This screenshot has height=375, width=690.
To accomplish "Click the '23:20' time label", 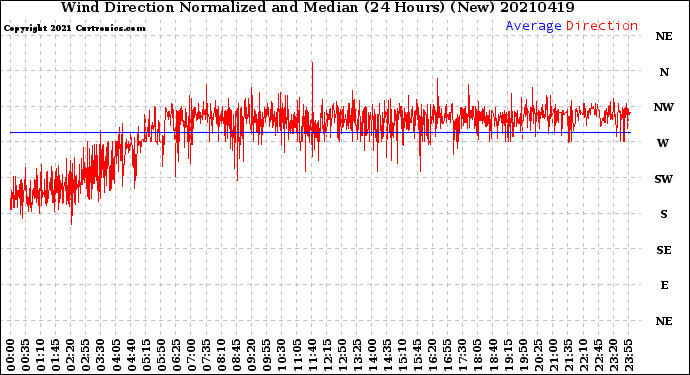I will pos(613,355).
